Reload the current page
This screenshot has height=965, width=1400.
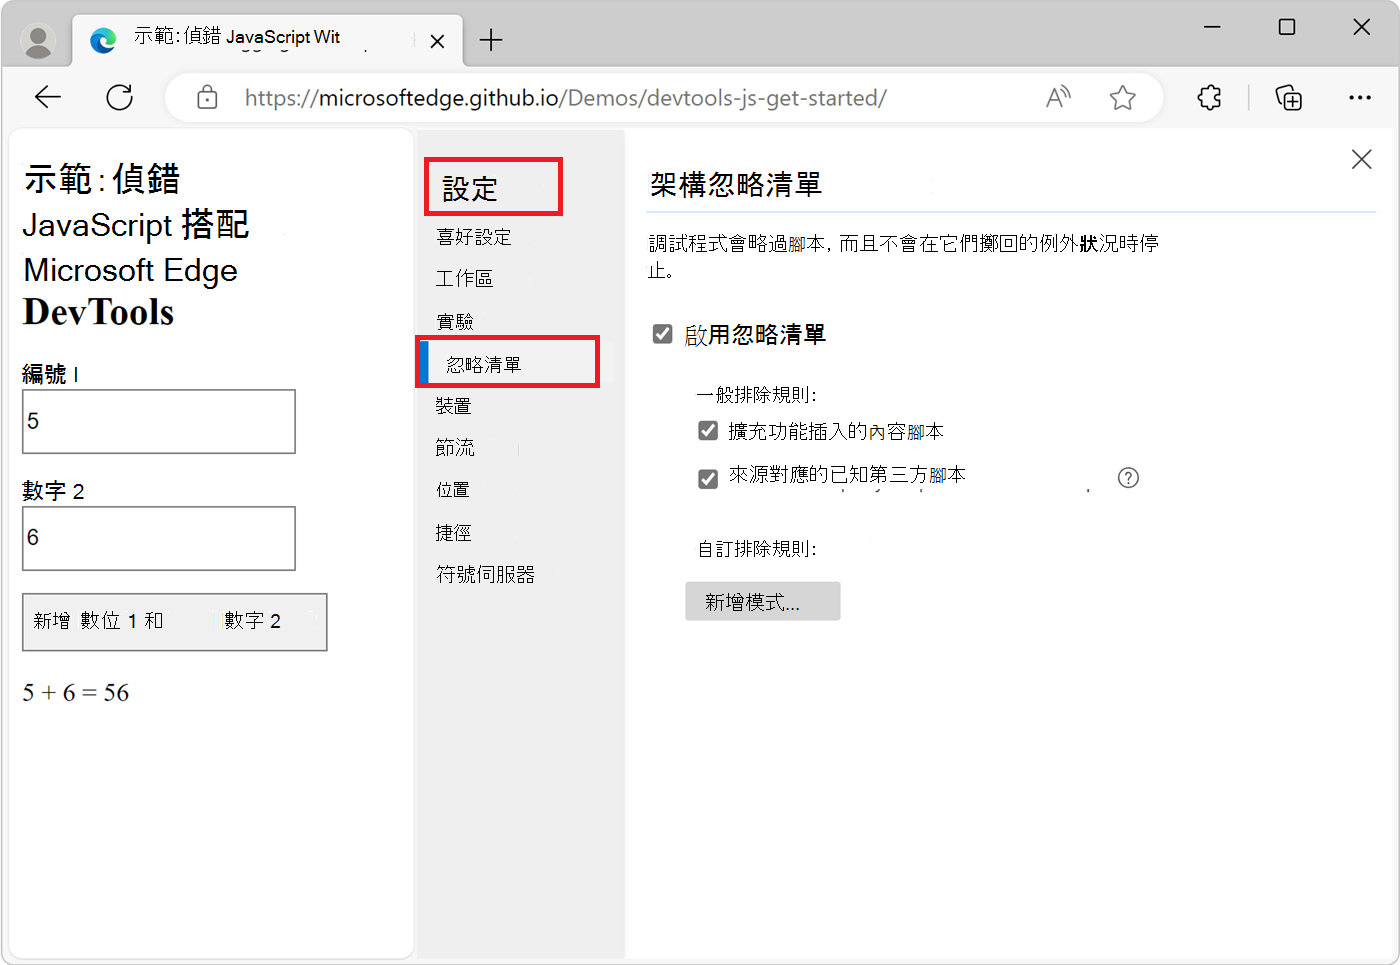coord(119,97)
